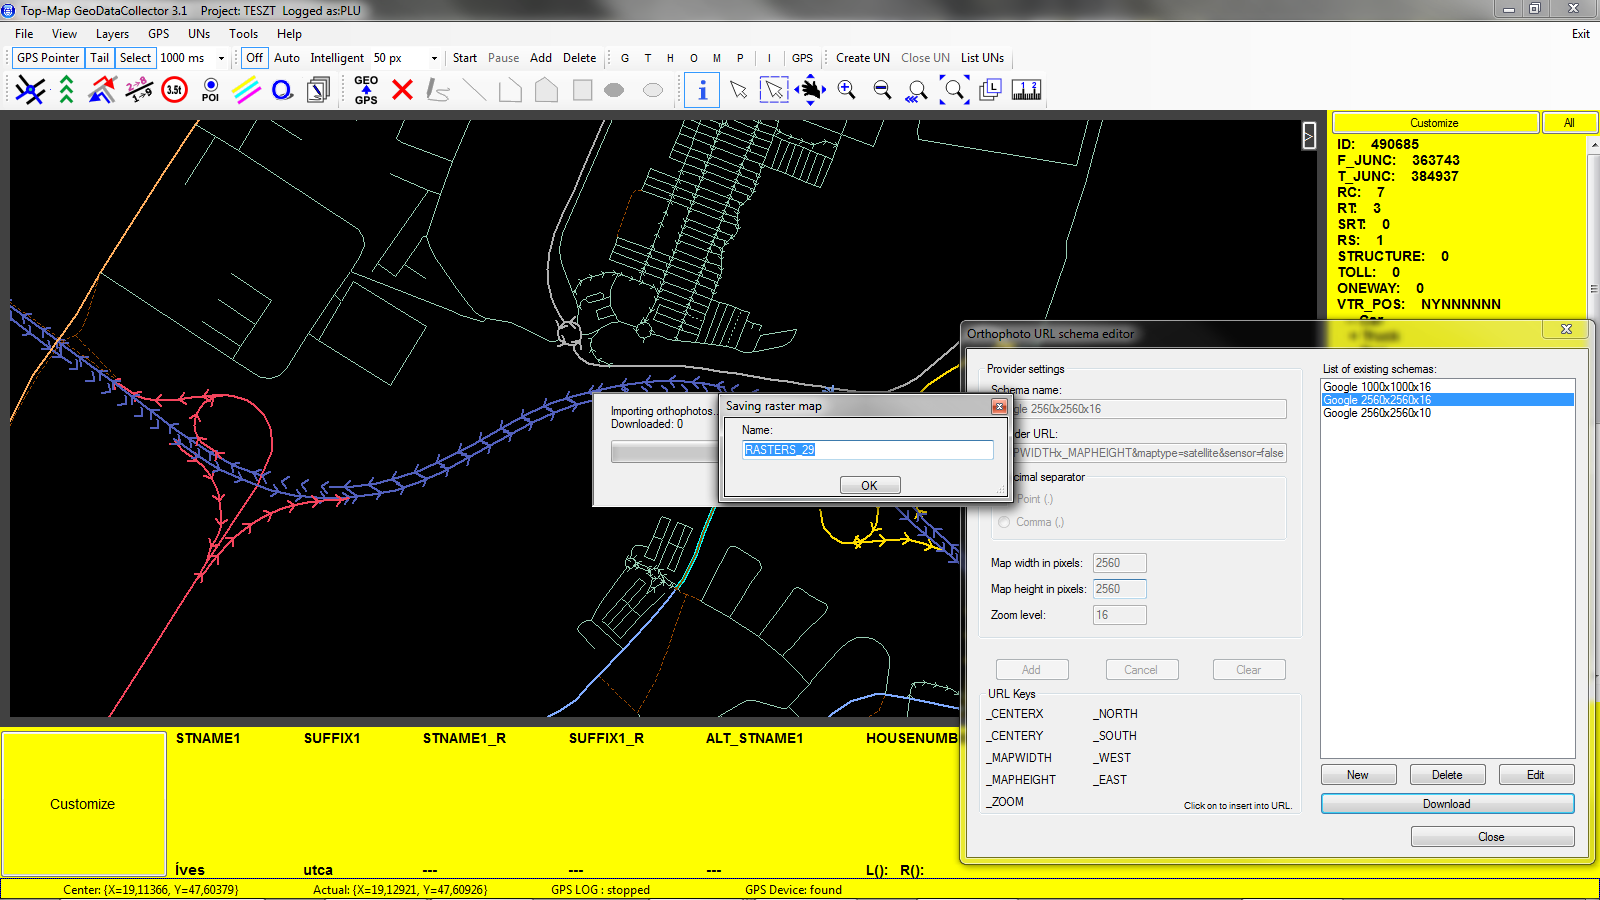
Task: Toggle the Select mode button
Action: (x=135, y=58)
